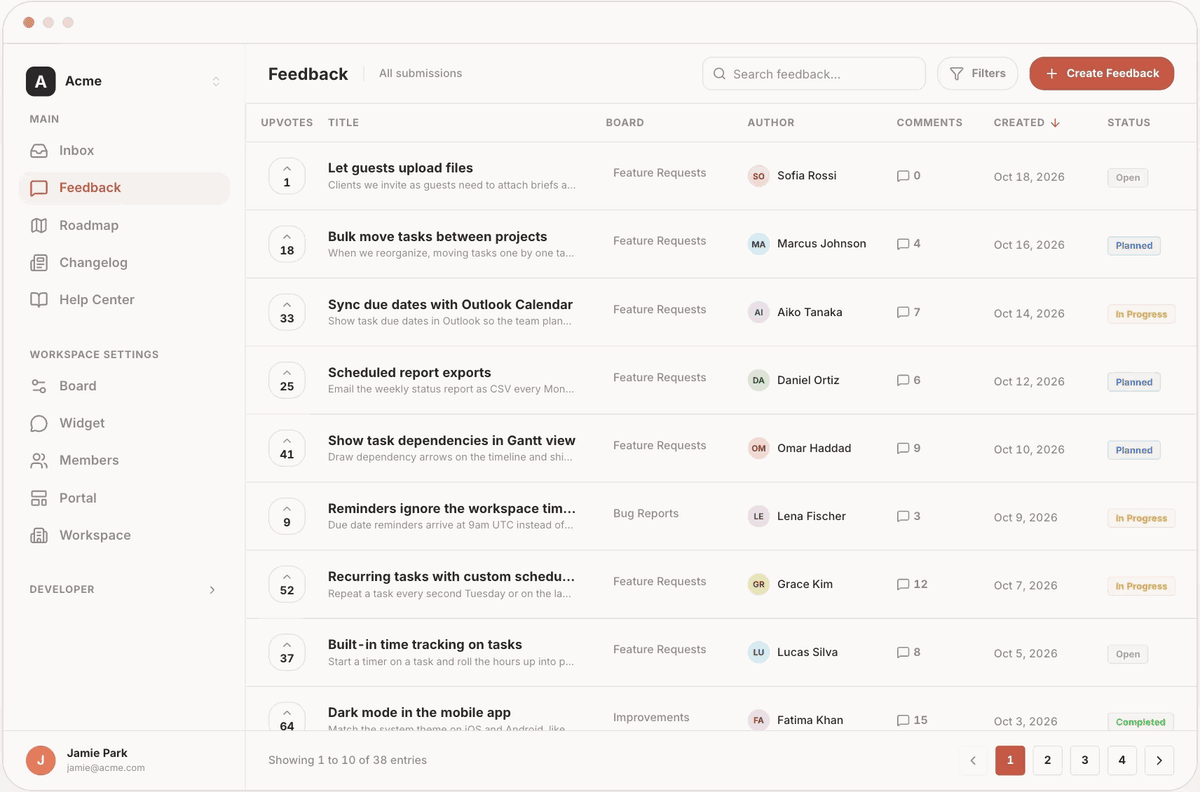Click Planned badge on Bulk move tasks

(1134, 246)
